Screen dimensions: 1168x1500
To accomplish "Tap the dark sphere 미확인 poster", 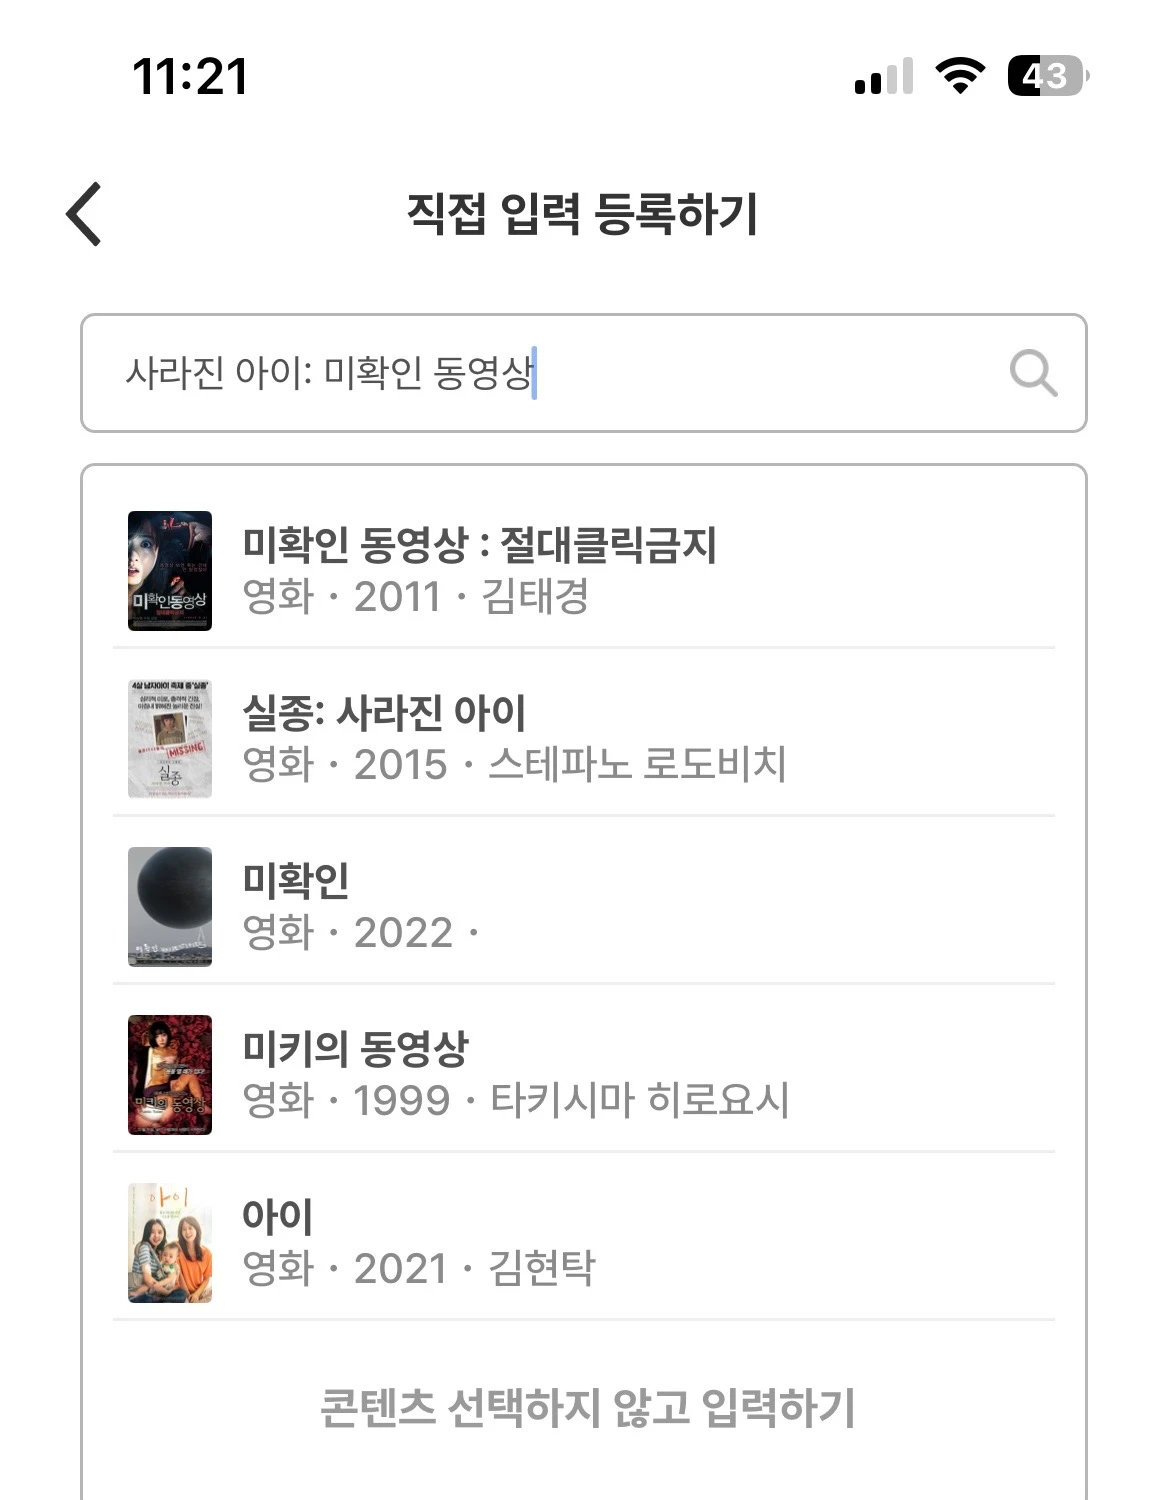I will tap(170, 907).
